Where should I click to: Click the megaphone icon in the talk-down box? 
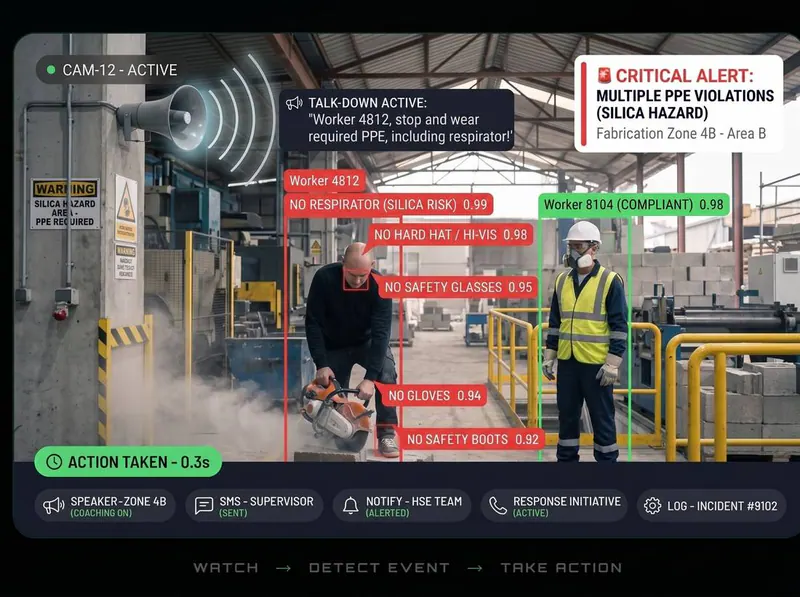pos(294,103)
